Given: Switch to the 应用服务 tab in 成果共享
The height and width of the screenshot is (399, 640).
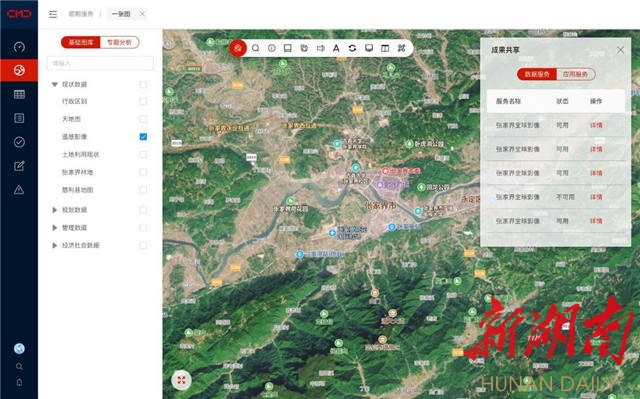Looking at the screenshot, I should tap(576, 74).
